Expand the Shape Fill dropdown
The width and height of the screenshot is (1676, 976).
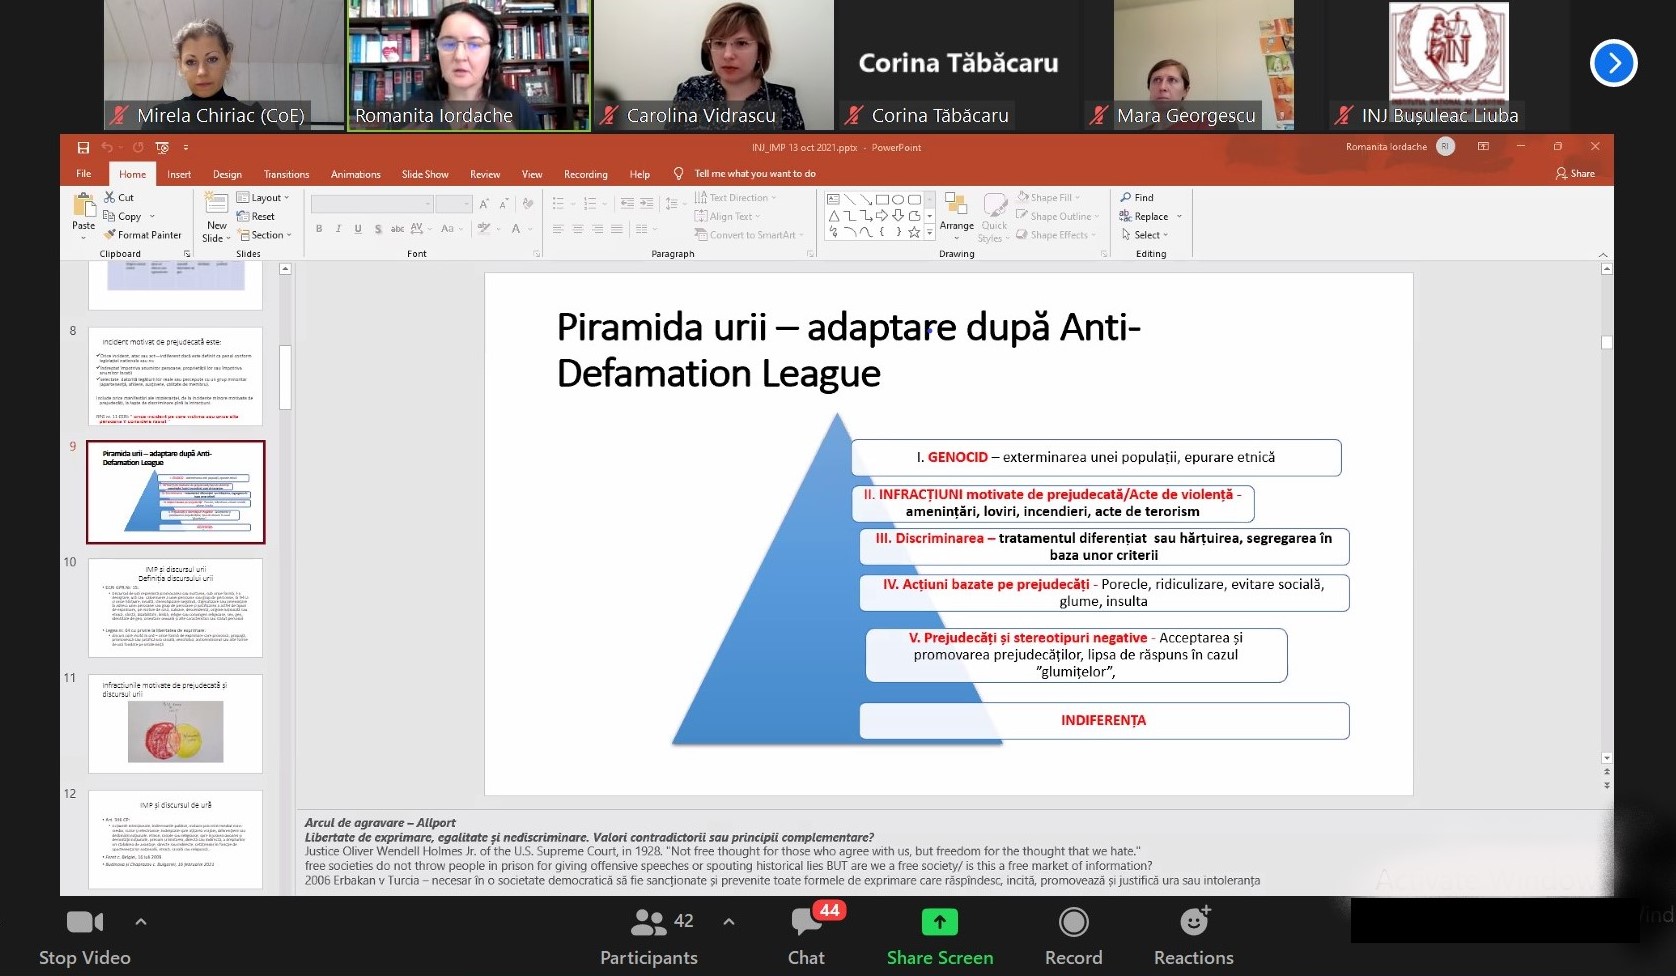(x=1049, y=198)
